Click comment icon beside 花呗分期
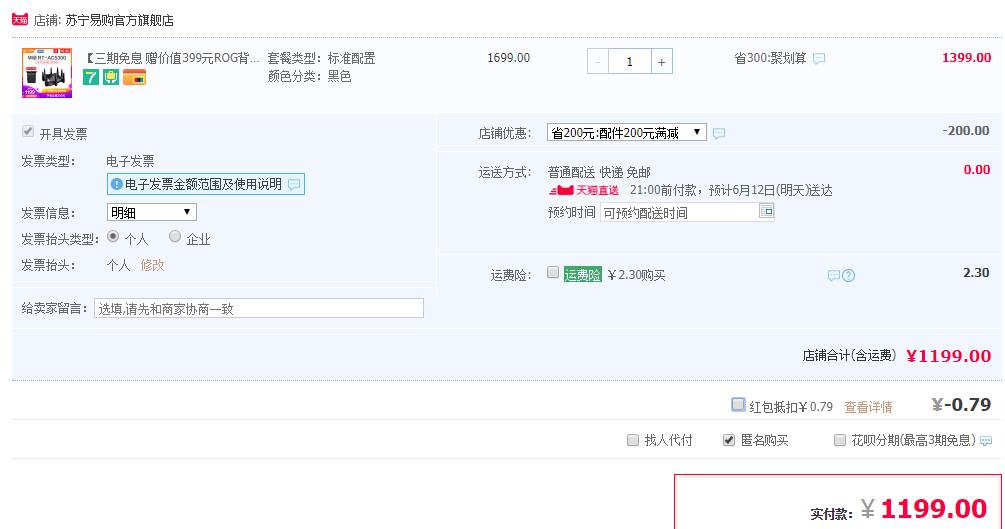Screen dimensions: 1005x529 pos(986,441)
